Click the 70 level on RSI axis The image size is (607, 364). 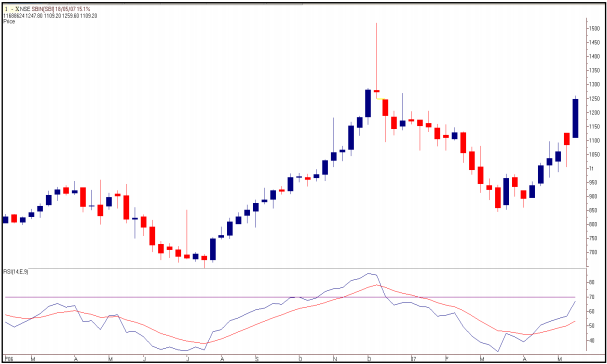pyautogui.click(x=592, y=297)
